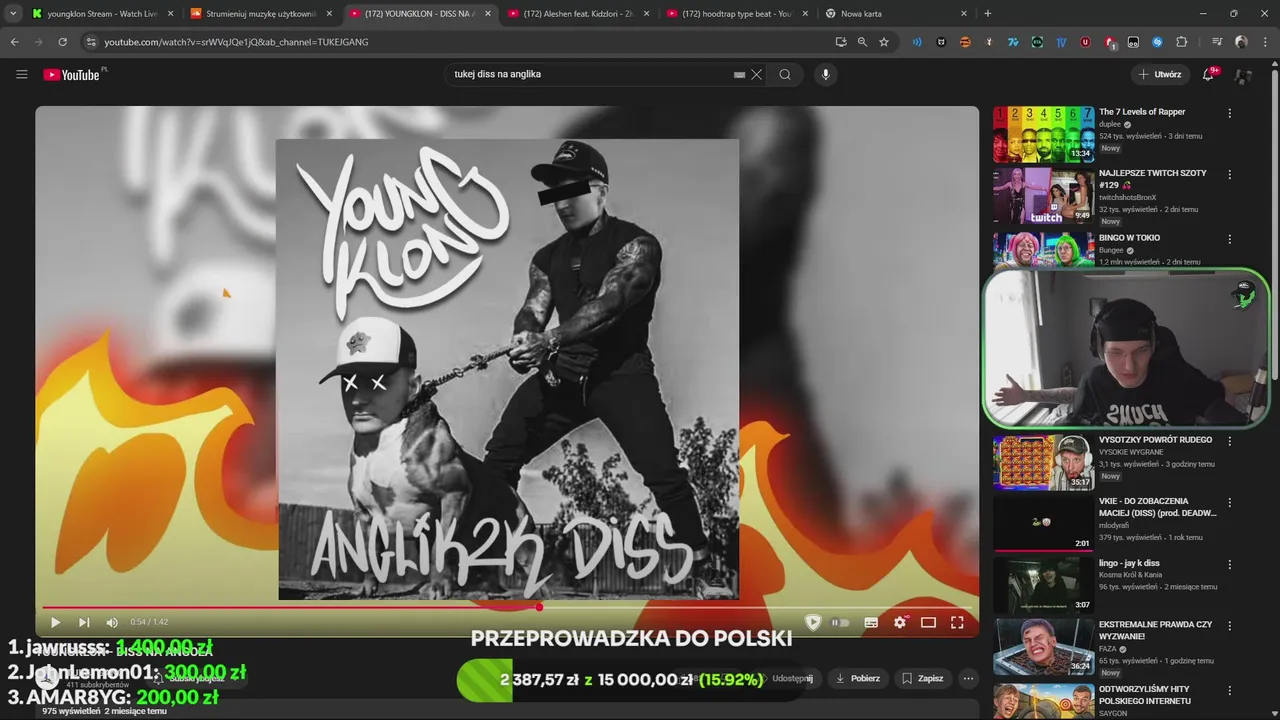Click the Zapisz save button
Image resolution: width=1280 pixels, height=720 pixels.
(x=922, y=678)
